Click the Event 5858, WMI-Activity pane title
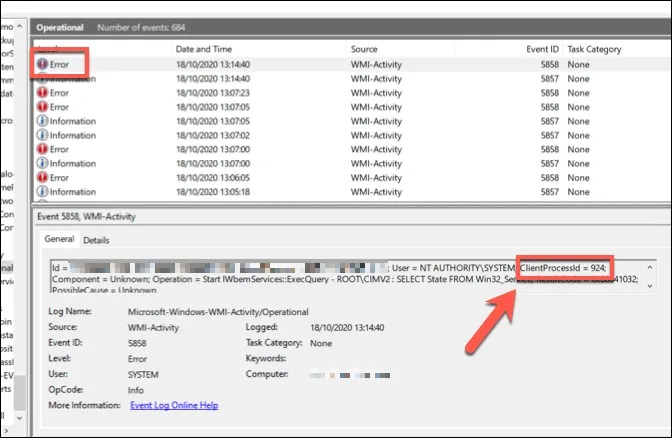The width and height of the screenshot is (672, 438). click(86, 216)
